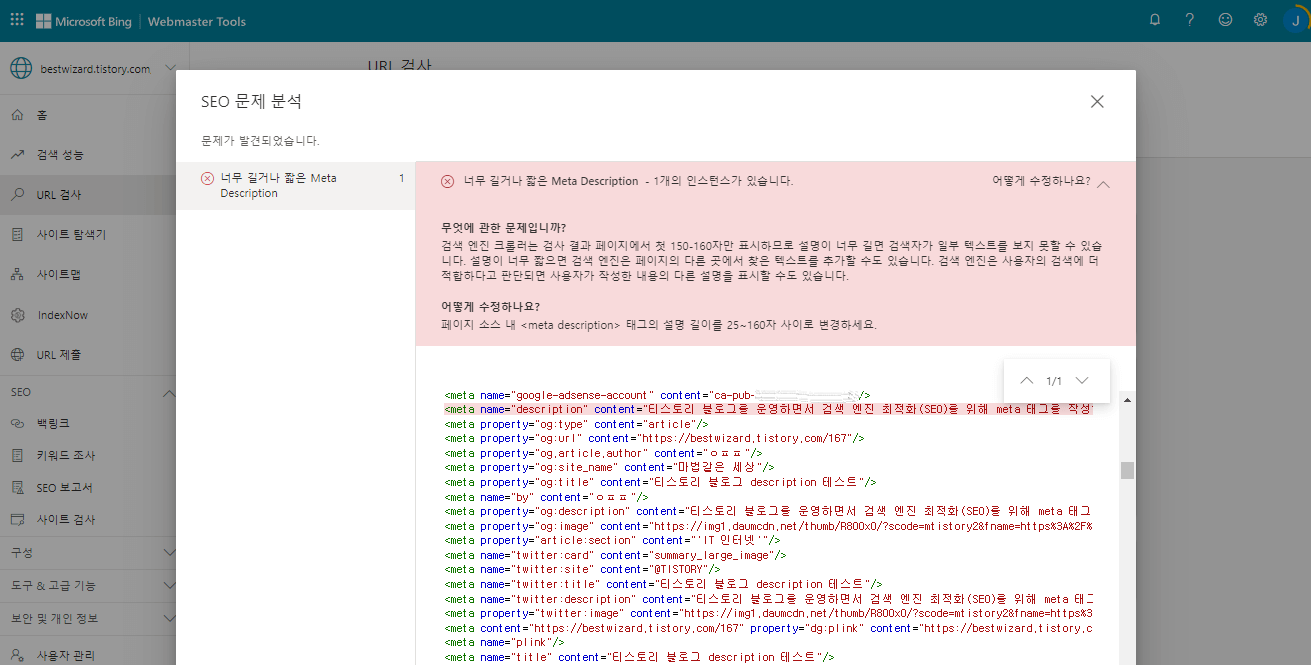Click the next instance arrow beside 1/1
The width and height of the screenshot is (1311, 665).
pyautogui.click(x=1083, y=380)
